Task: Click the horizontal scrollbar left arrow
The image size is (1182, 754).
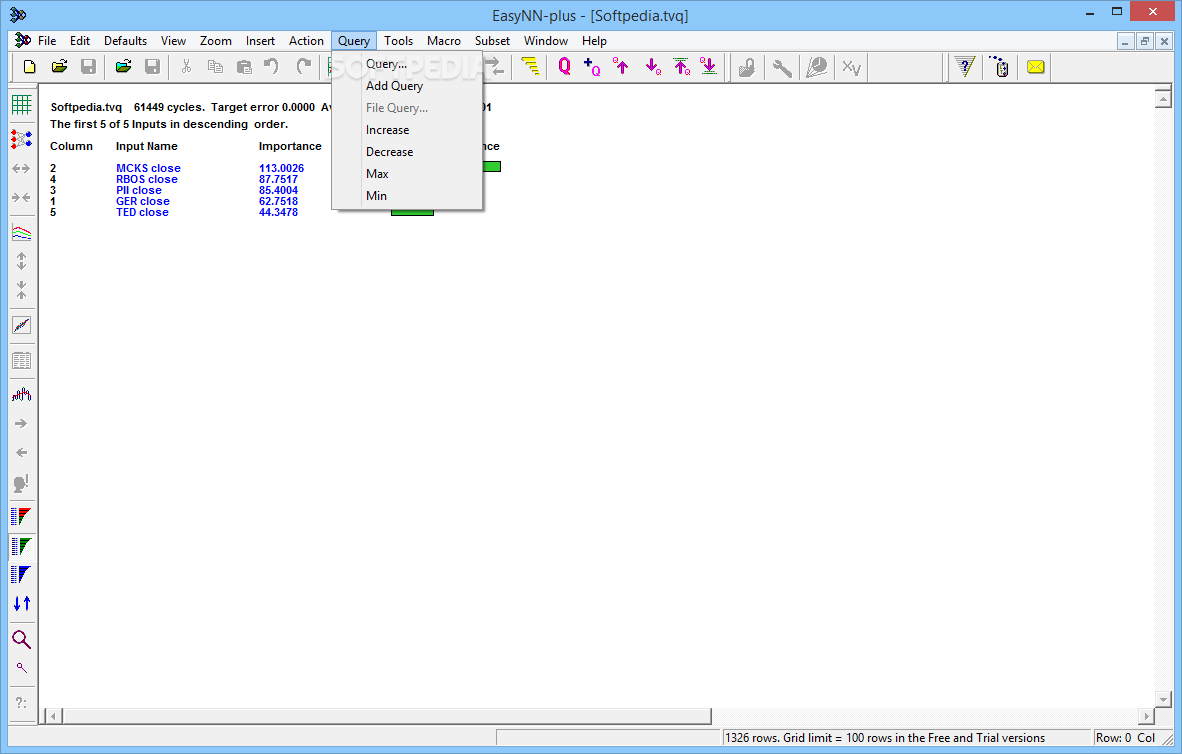Action: click(x=53, y=716)
